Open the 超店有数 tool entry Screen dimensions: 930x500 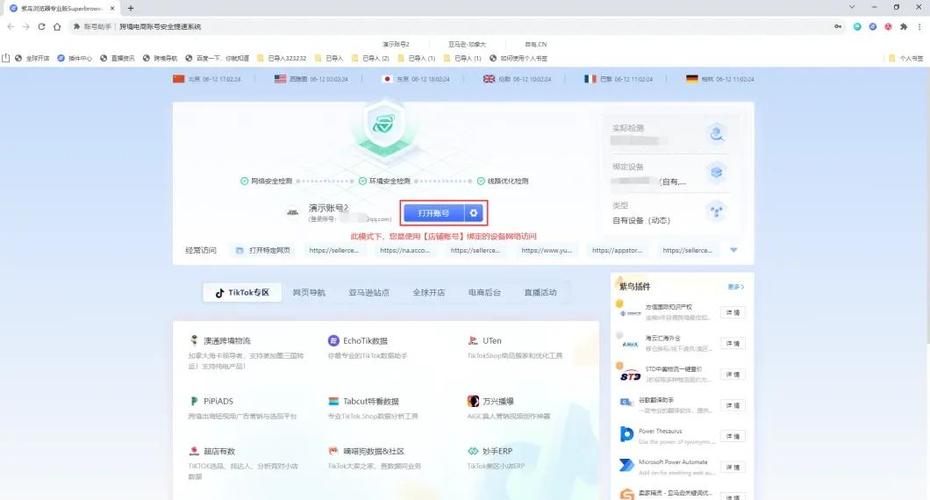pyautogui.click(x=212, y=451)
